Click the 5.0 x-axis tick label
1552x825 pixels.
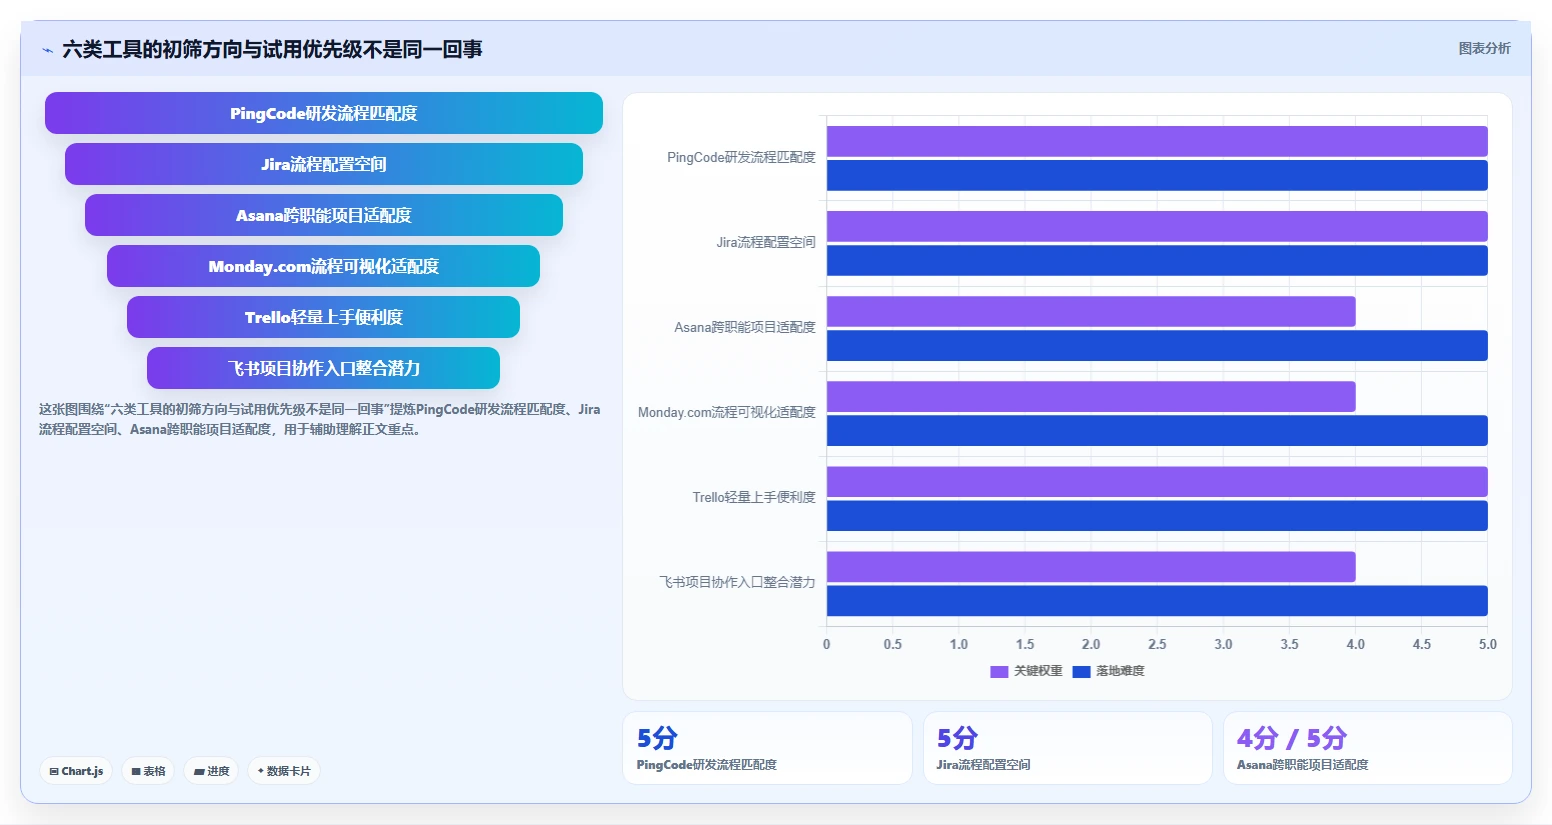[x=1488, y=644]
